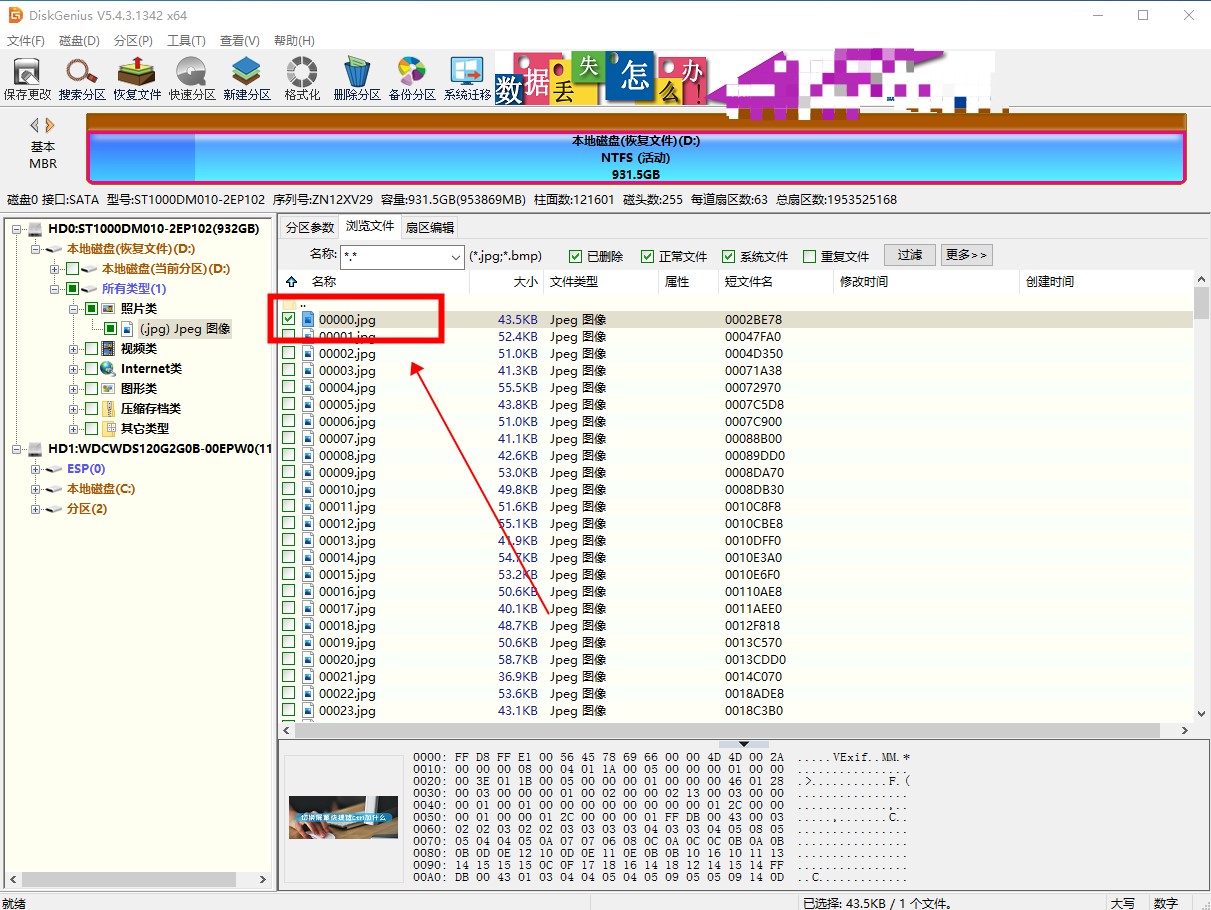
Task: Switch to the 扇区编辑 tab
Action: click(x=429, y=227)
